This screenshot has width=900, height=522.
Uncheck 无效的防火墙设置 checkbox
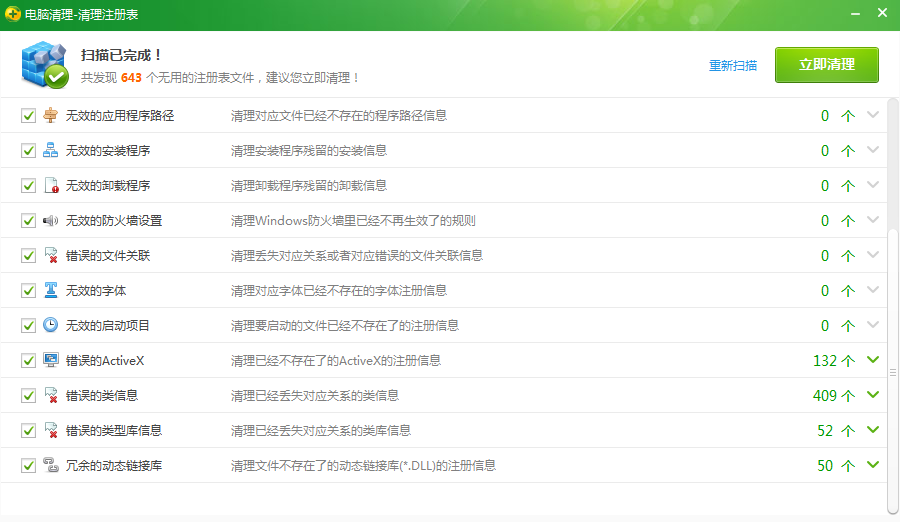[x=28, y=221]
